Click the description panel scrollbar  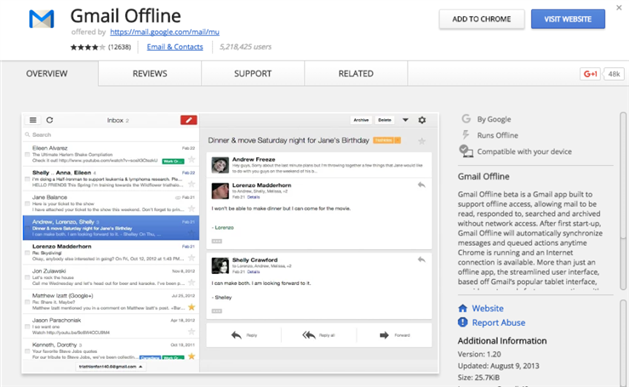tap(623, 201)
